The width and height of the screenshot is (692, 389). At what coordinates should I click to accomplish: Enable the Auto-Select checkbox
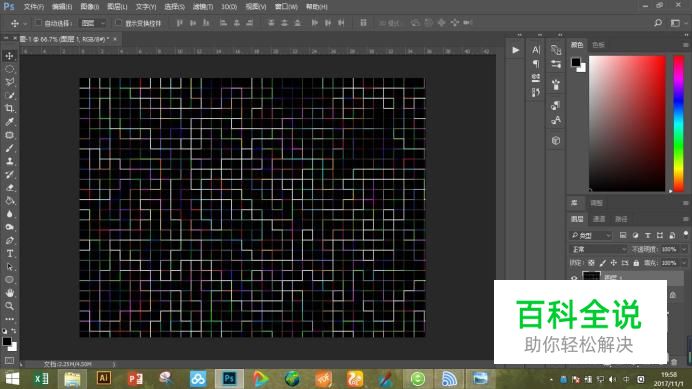click(38, 23)
